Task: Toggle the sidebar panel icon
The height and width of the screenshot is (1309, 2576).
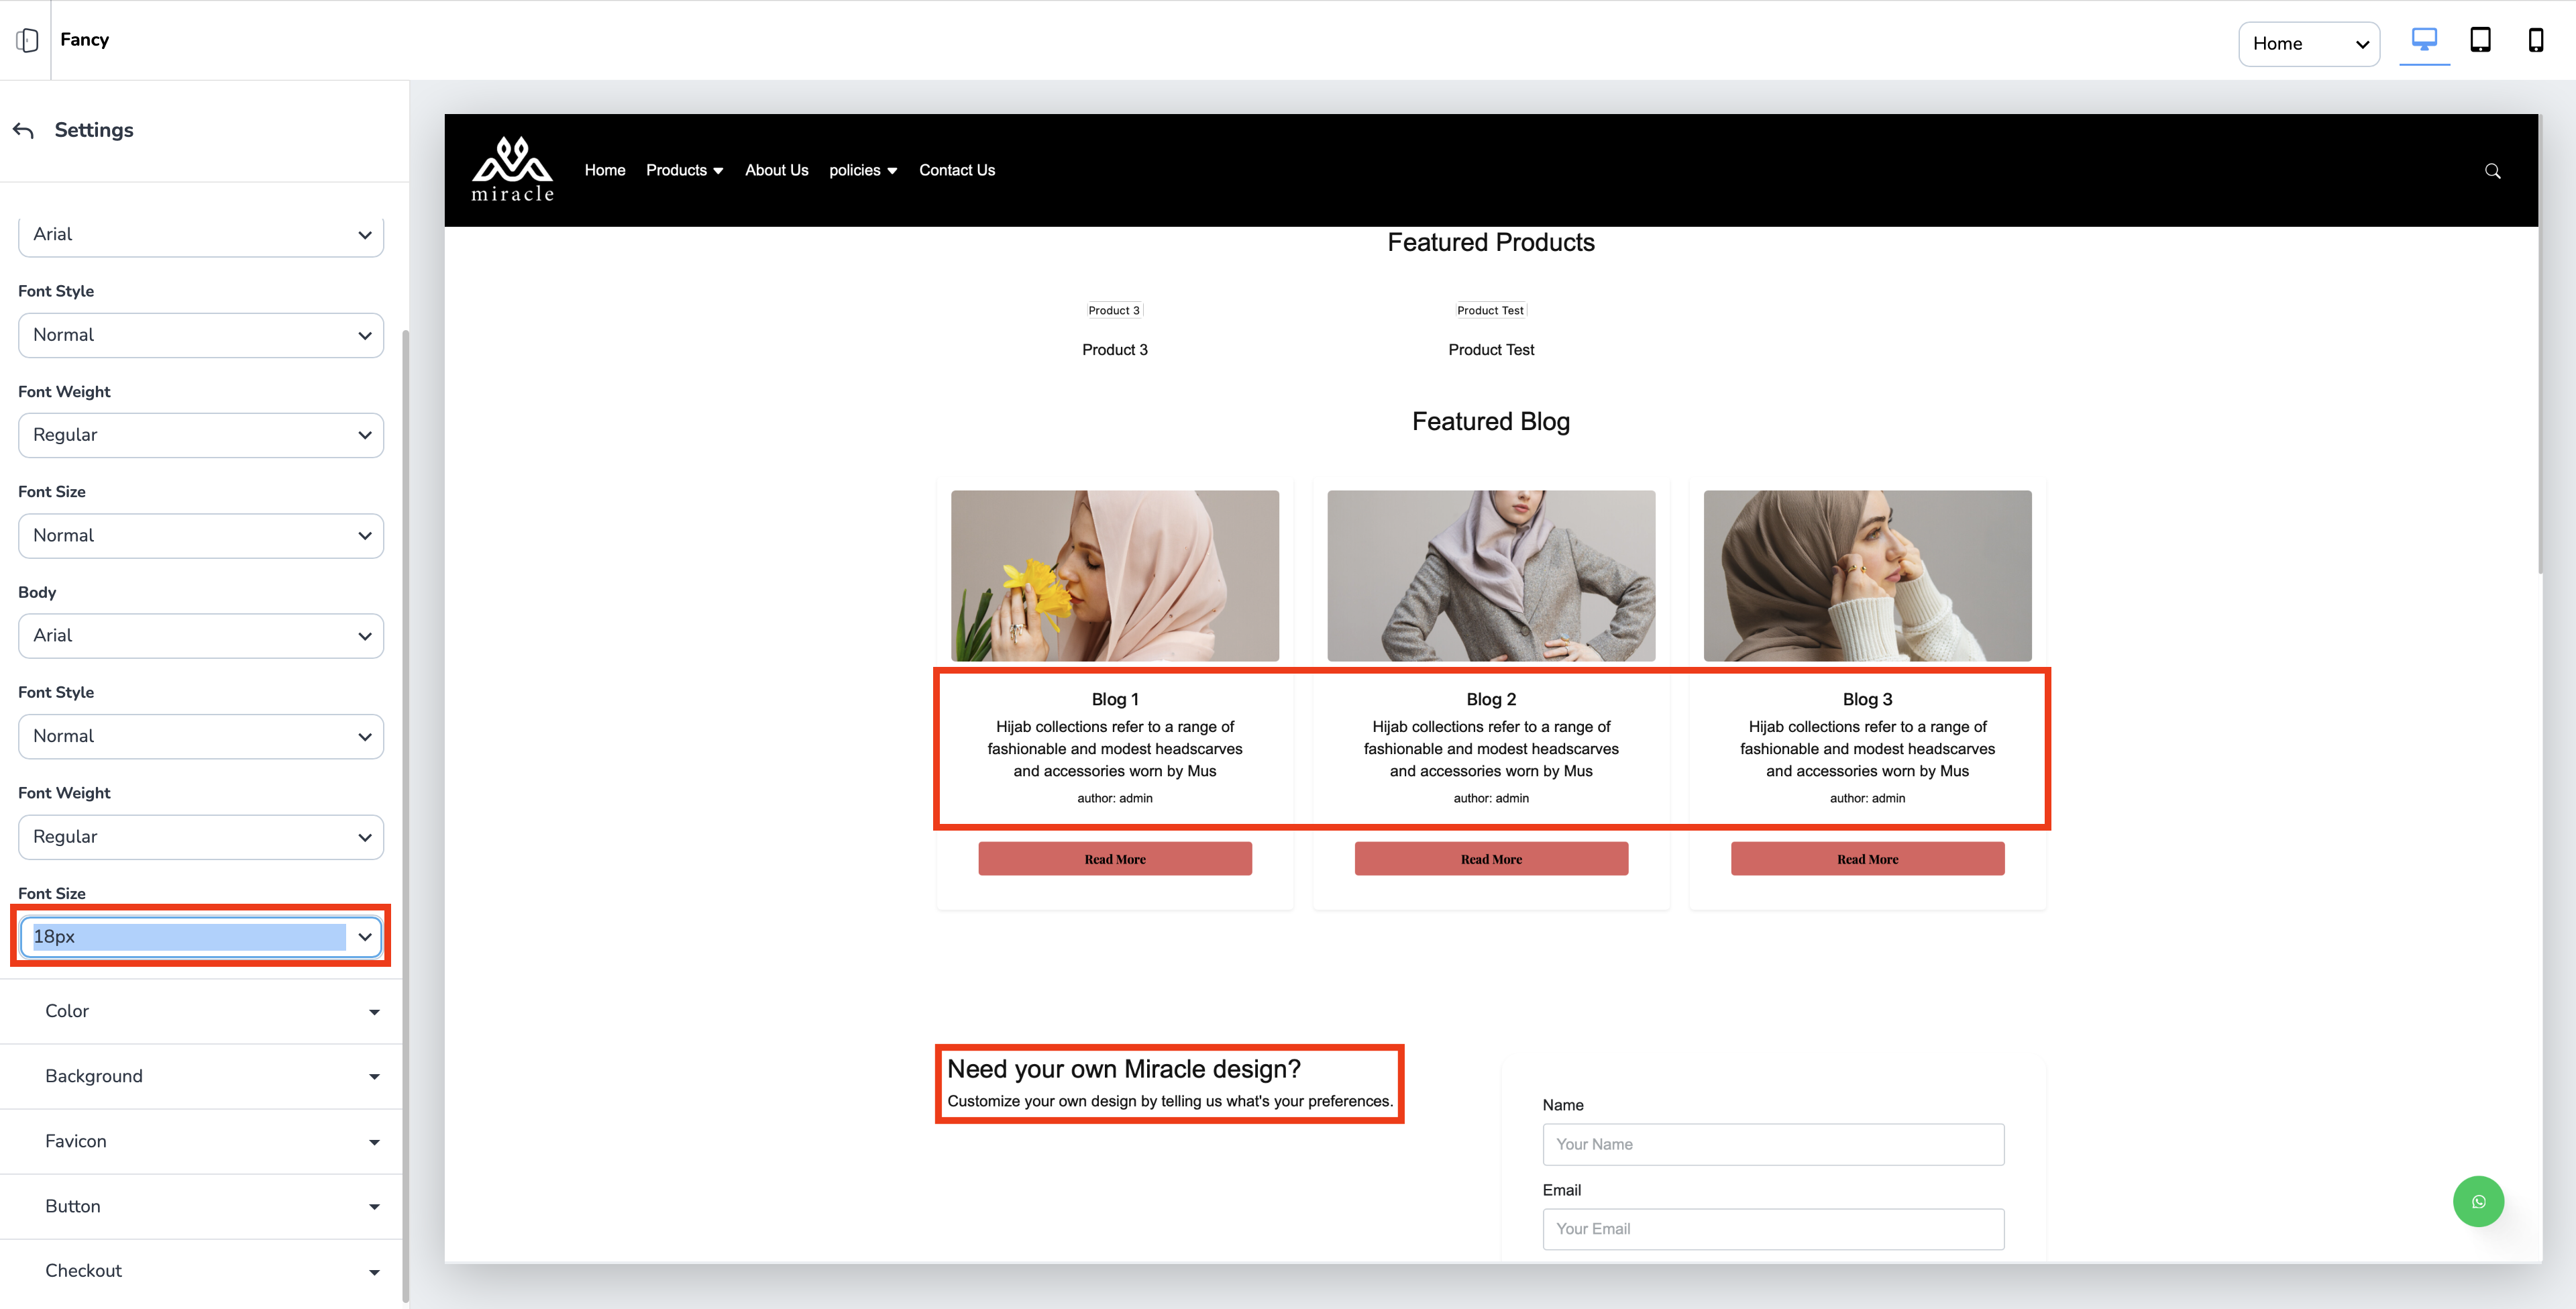Action: click(x=27, y=40)
